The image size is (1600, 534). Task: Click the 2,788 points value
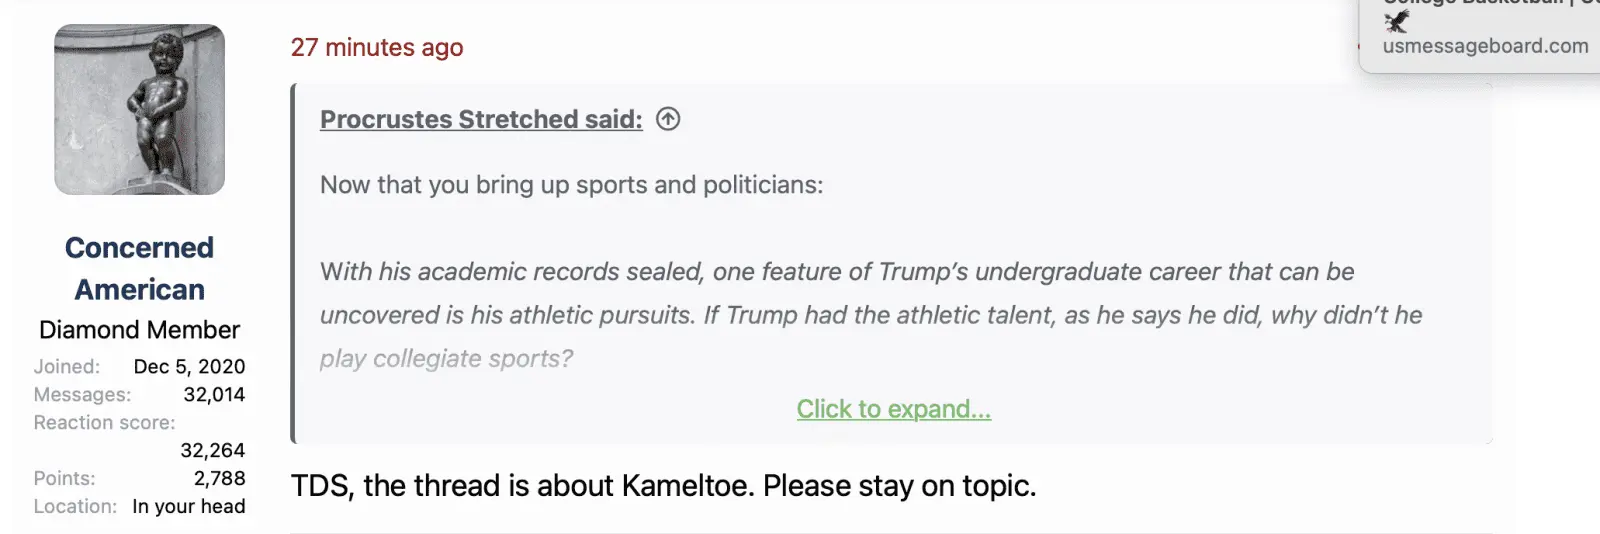pos(219,479)
